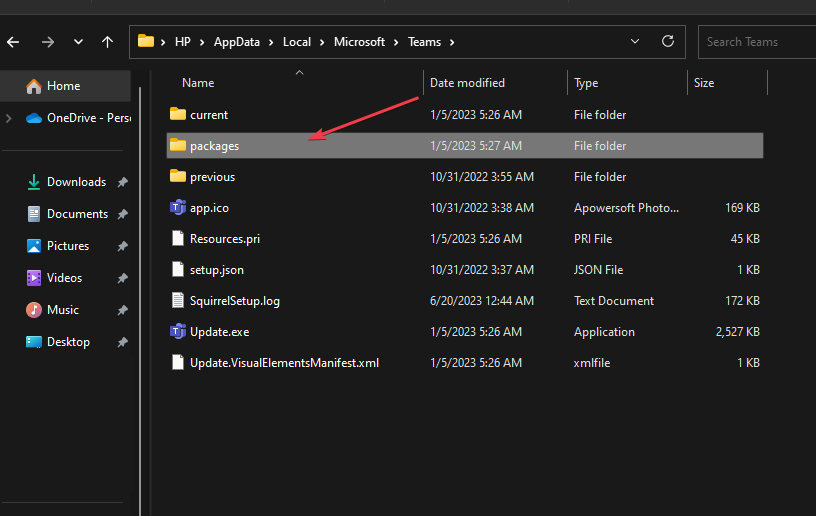Viewport: 816px width, 516px height.
Task: Click the pin icon next to Pictures
Action: point(123,246)
